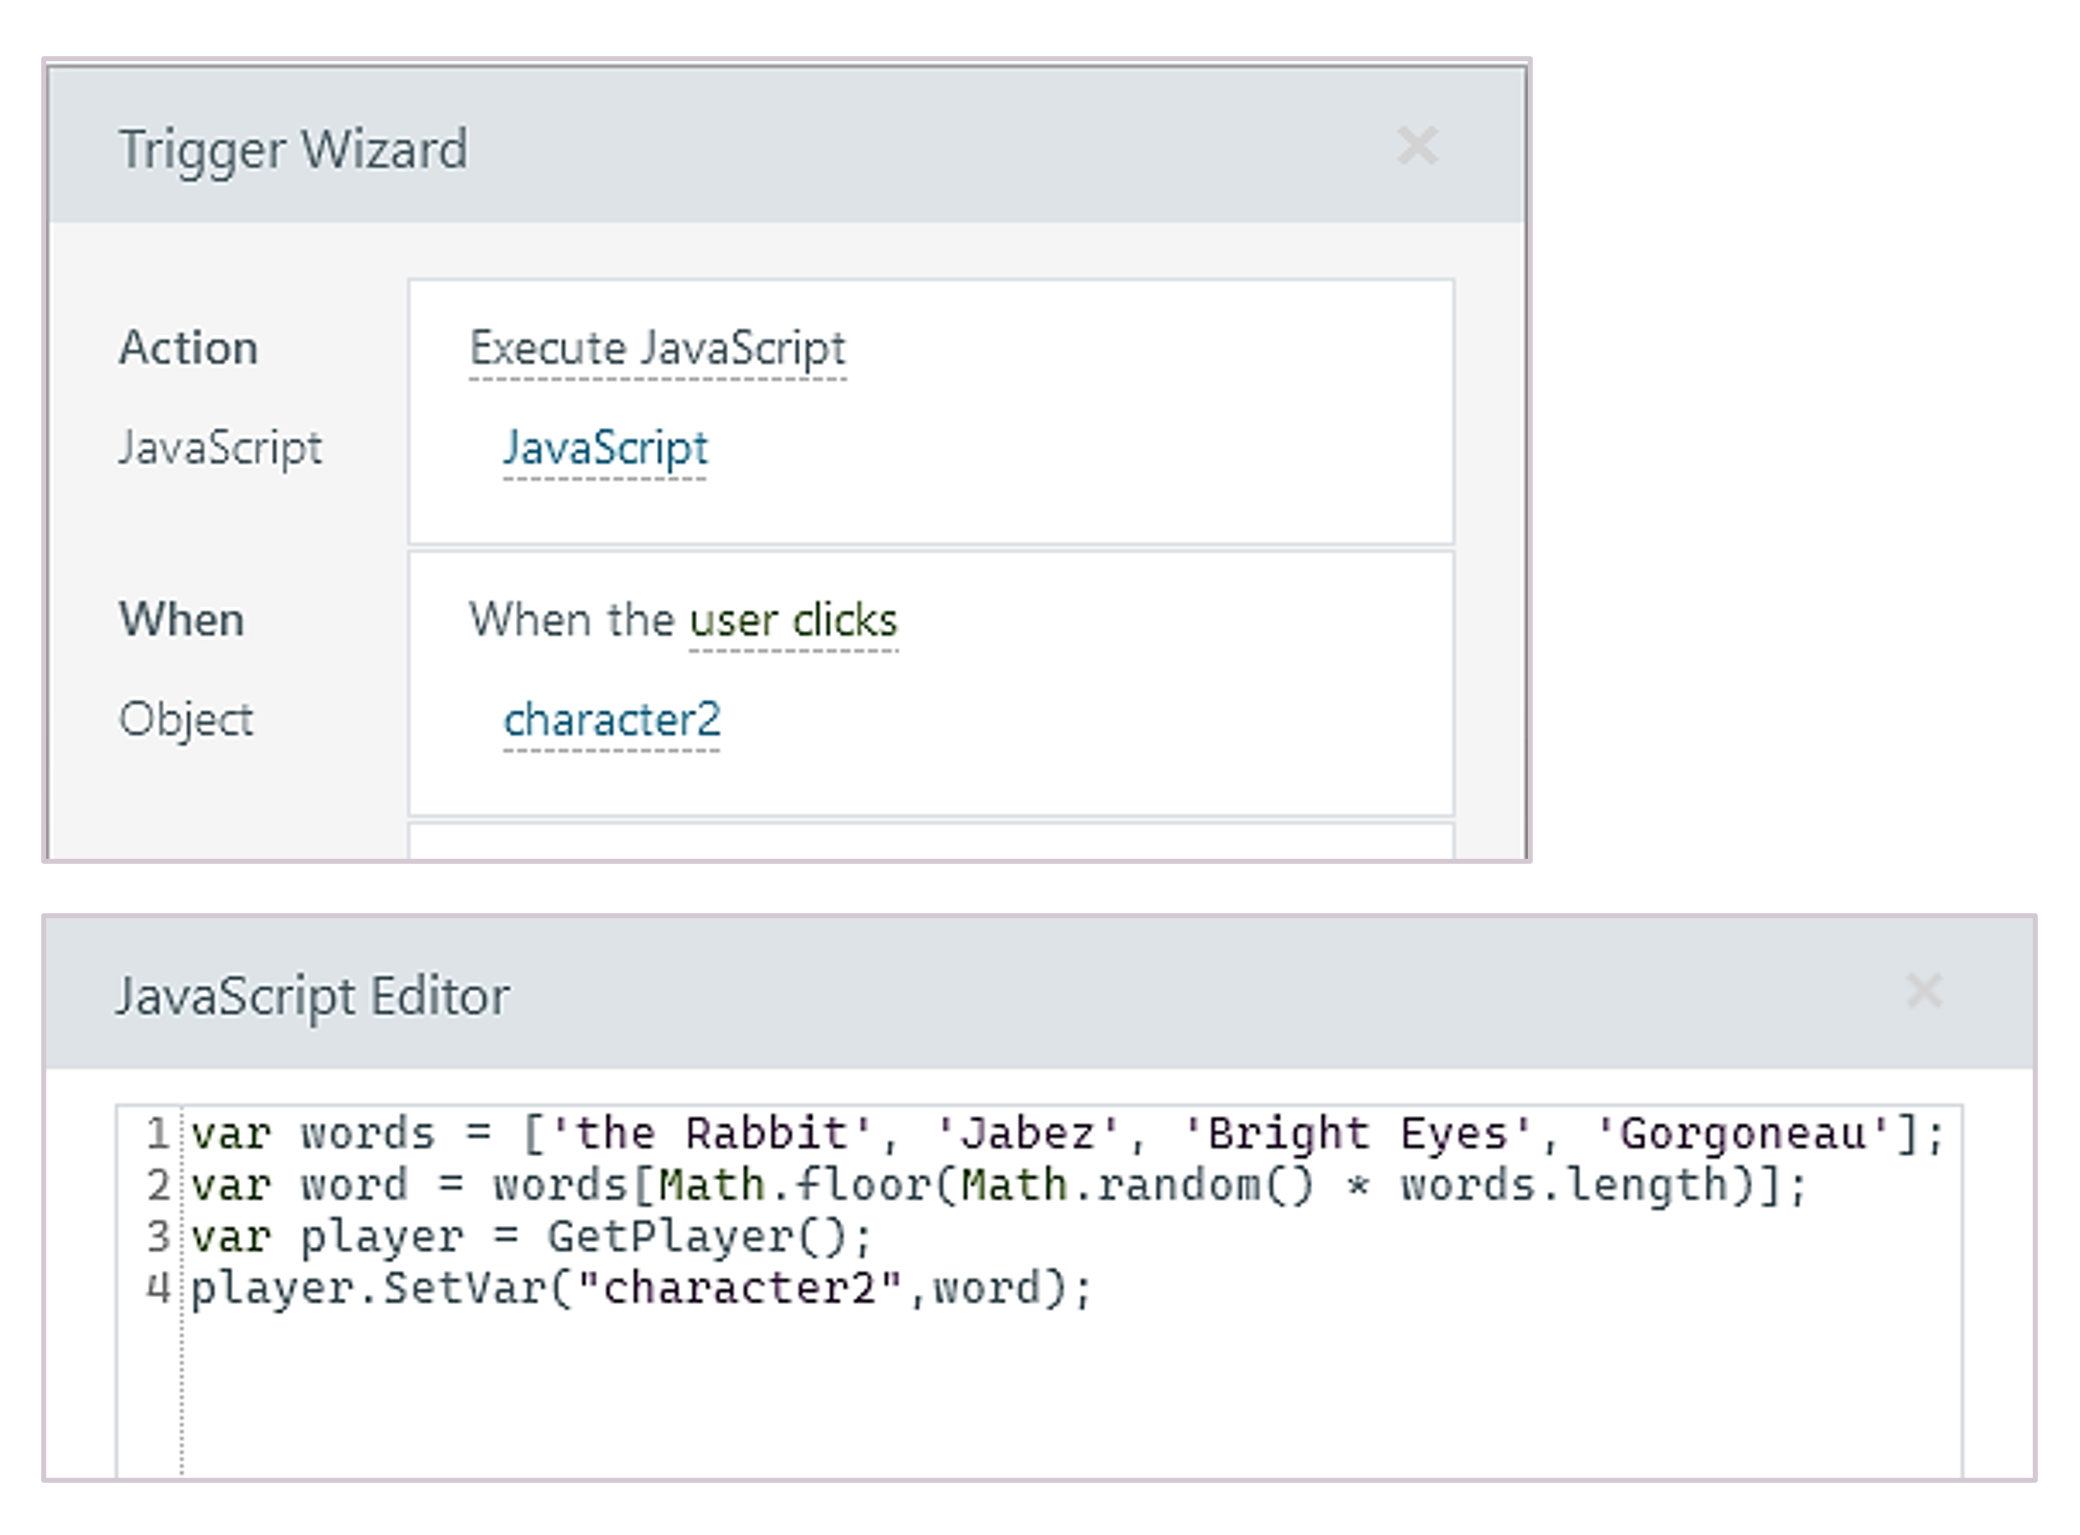Click line number 4 in the gutter
Screen dimensions: 2080x1535
[158, 1287]
